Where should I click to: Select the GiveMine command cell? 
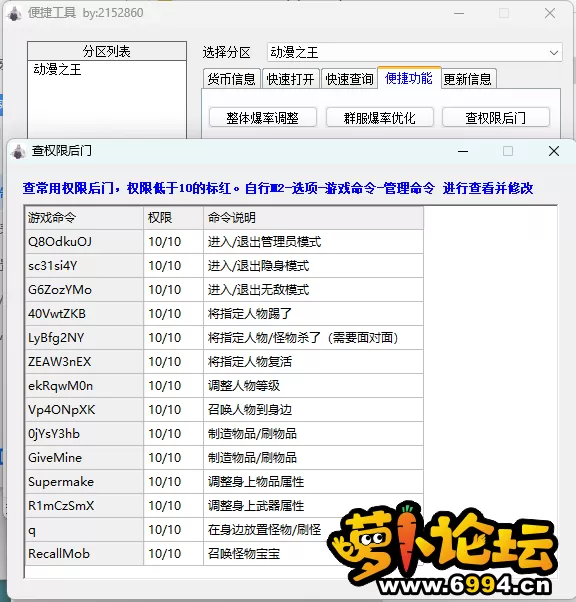(x=84, y=458)
